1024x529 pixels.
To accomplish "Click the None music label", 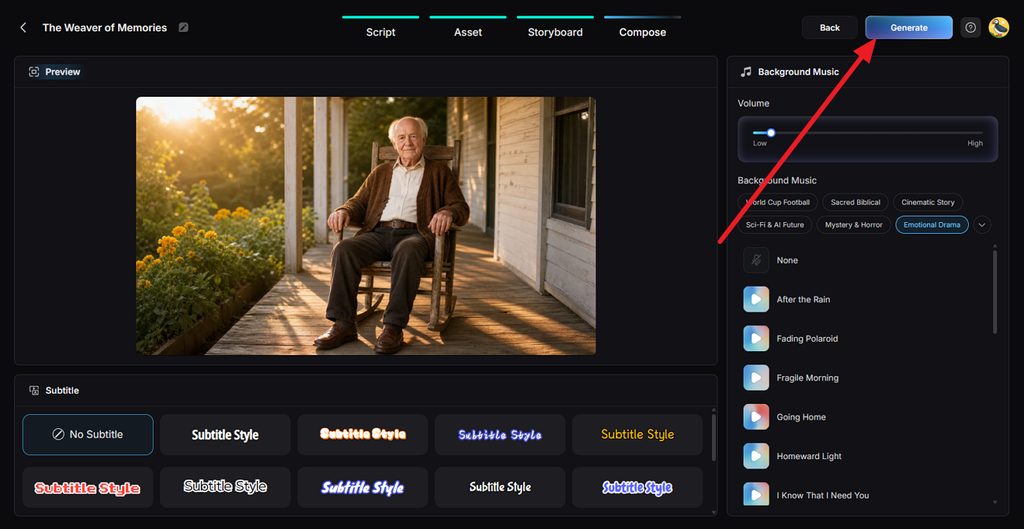I will [x=787, y=260].
